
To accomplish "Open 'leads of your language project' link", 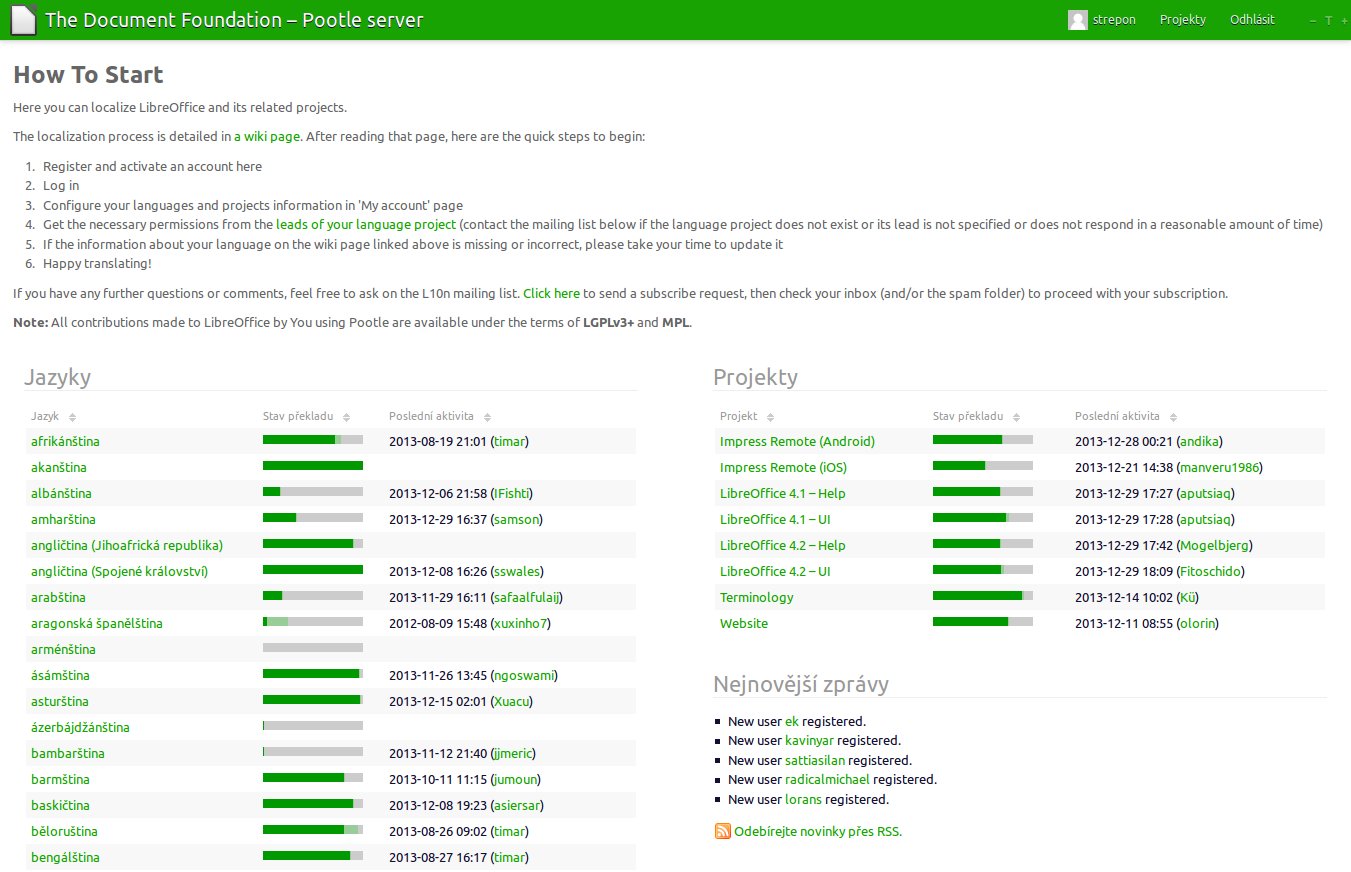I will [x=366, y=225].
